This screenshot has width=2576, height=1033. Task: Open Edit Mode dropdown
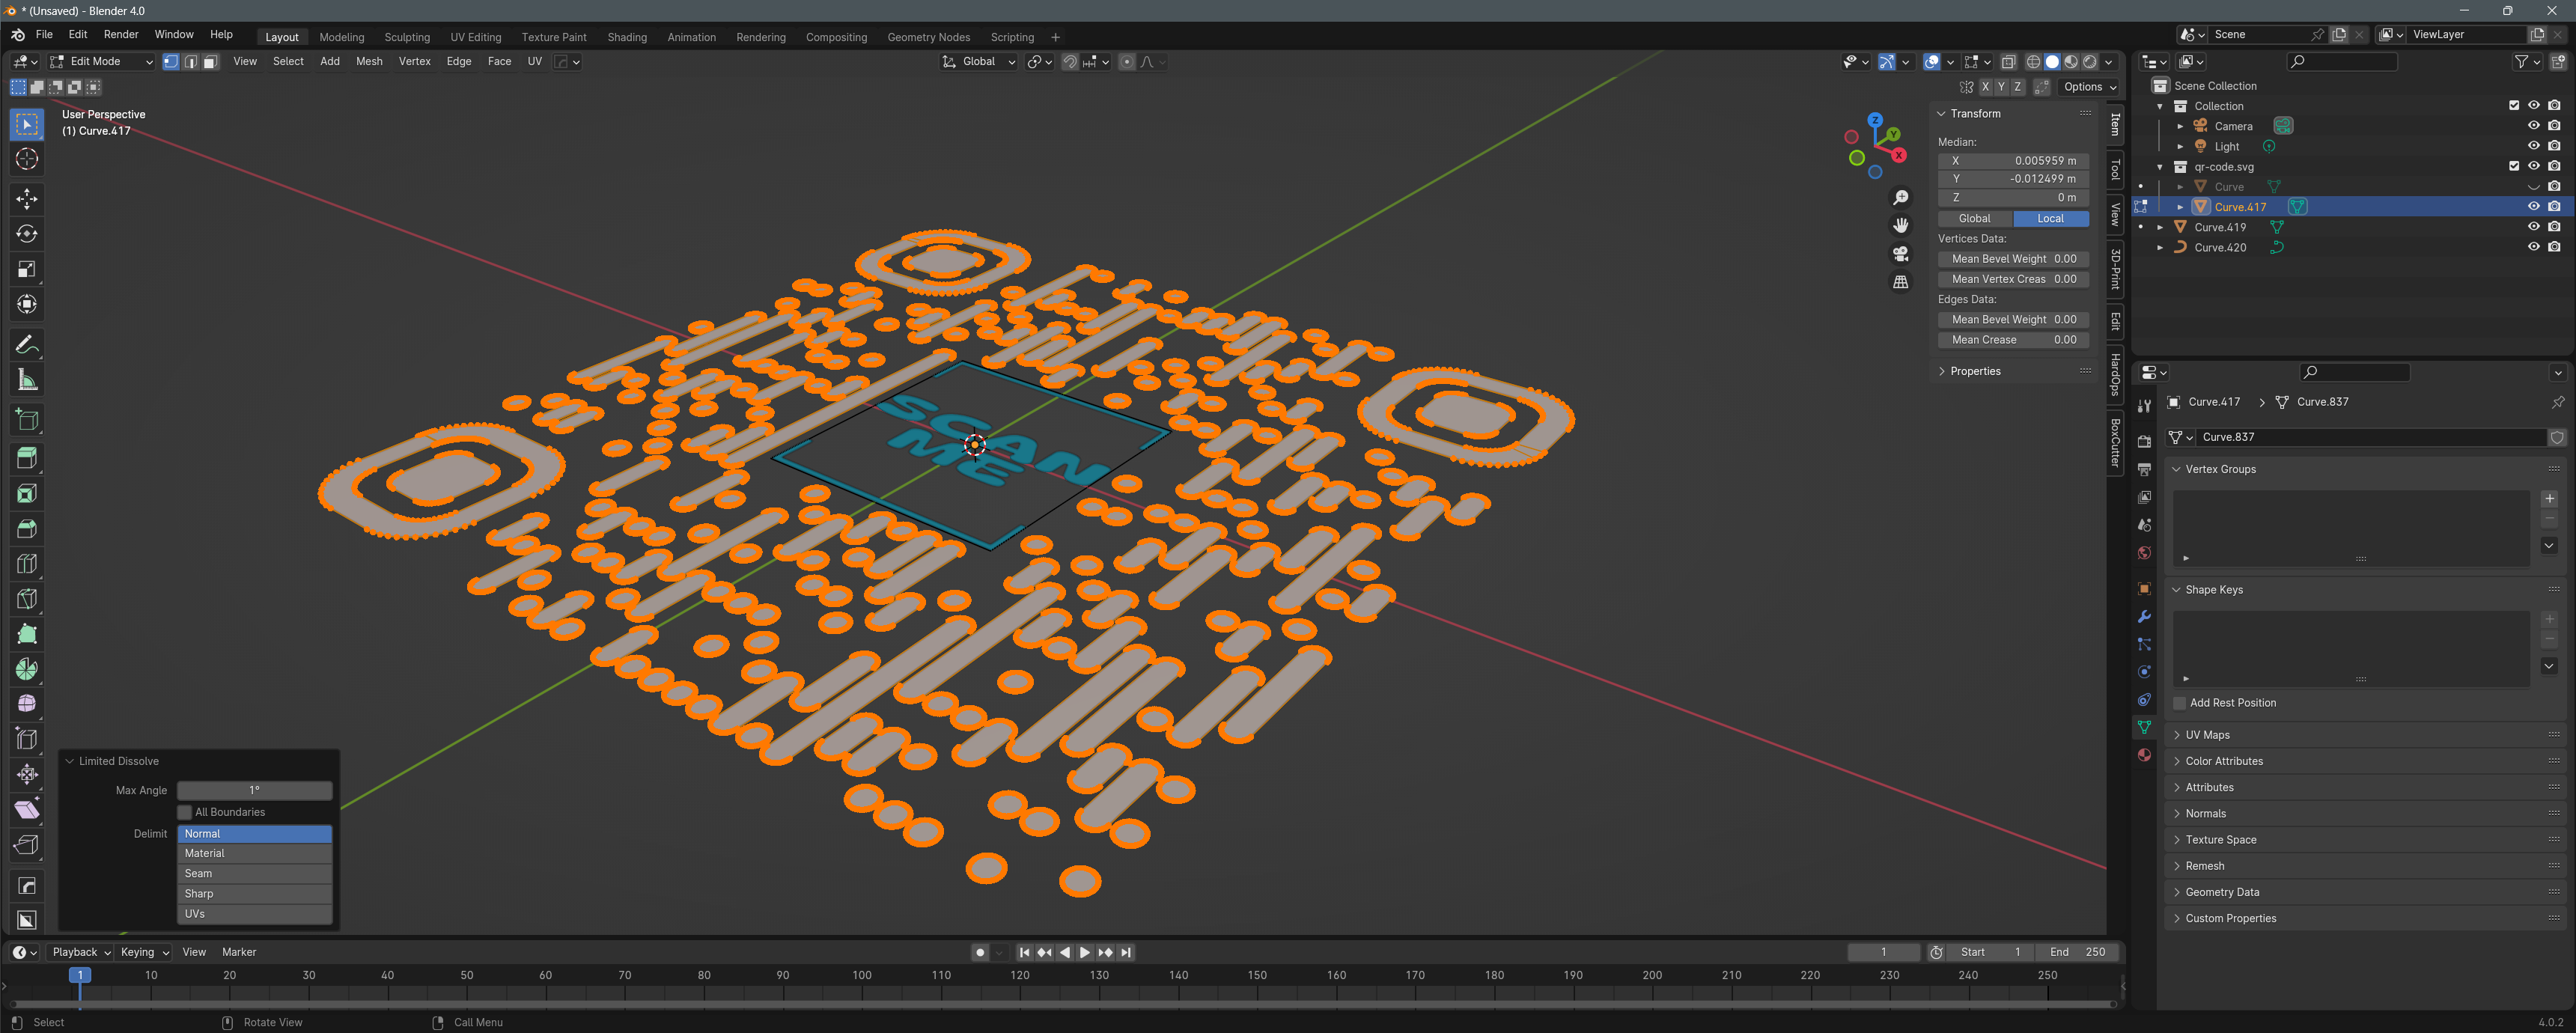click(101, 62)
